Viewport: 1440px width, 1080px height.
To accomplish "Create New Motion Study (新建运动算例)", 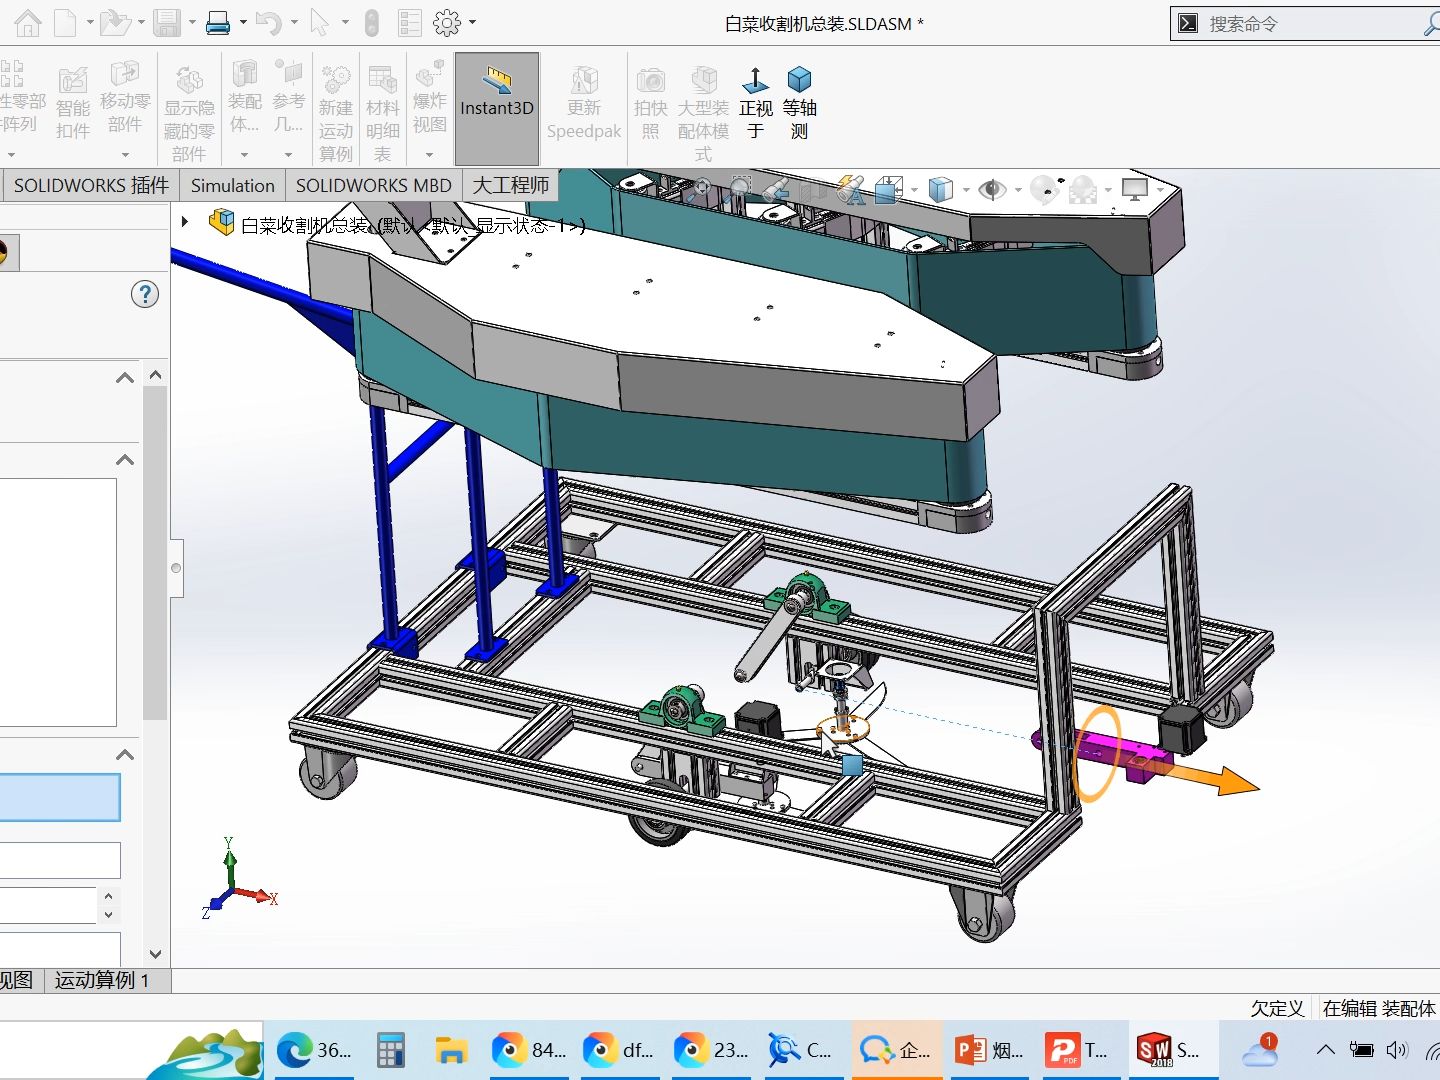I will tap(336, 113).
